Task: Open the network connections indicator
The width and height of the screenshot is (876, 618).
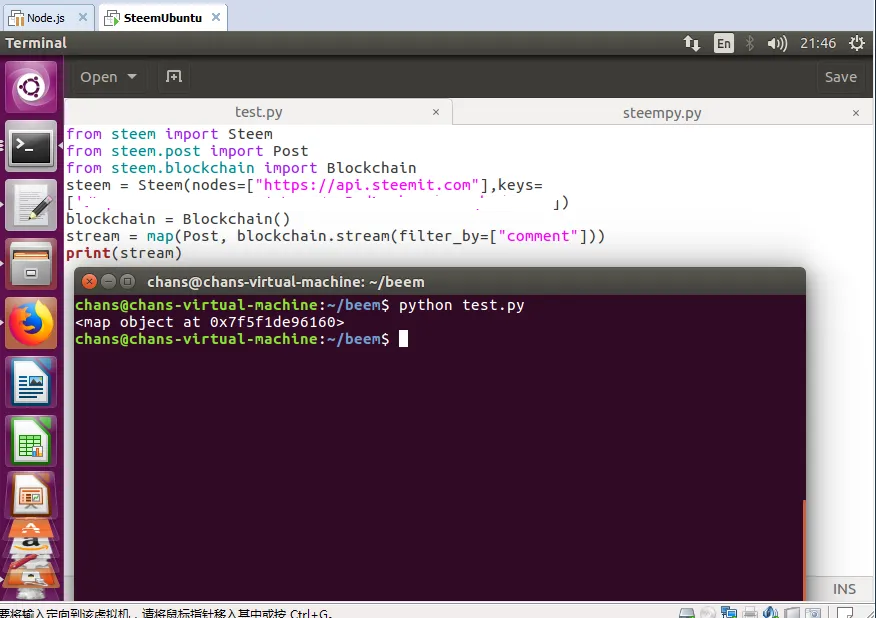Action: pos(692,43)
